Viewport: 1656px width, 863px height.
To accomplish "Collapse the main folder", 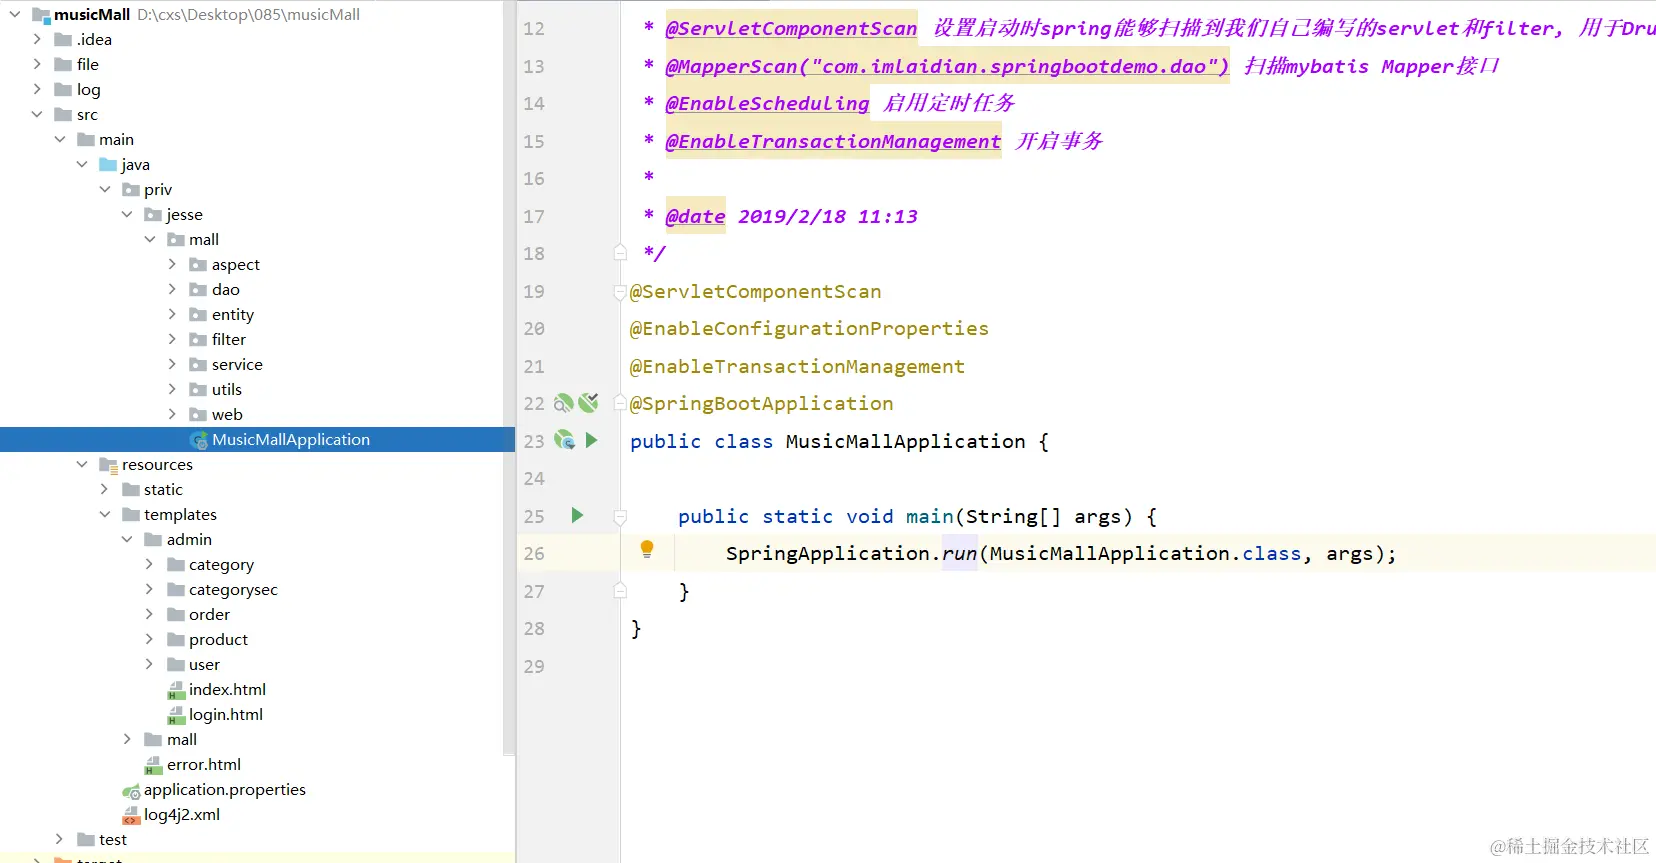I will pyautogui.click(x=60, y=140).
